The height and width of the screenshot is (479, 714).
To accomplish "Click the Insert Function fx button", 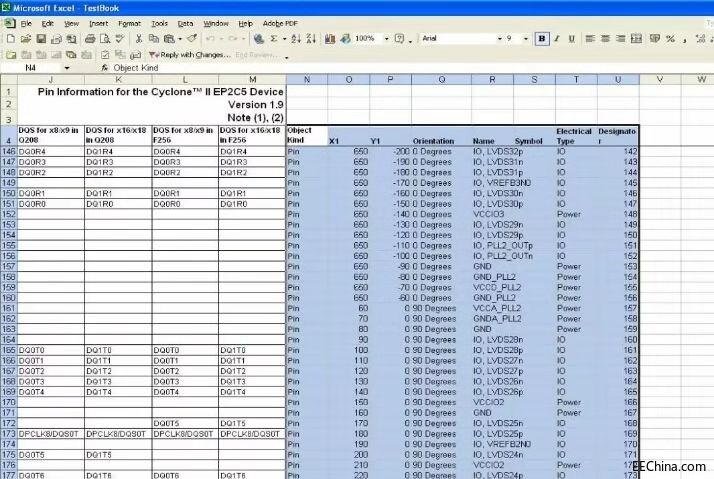I will (x=104, y=68).
